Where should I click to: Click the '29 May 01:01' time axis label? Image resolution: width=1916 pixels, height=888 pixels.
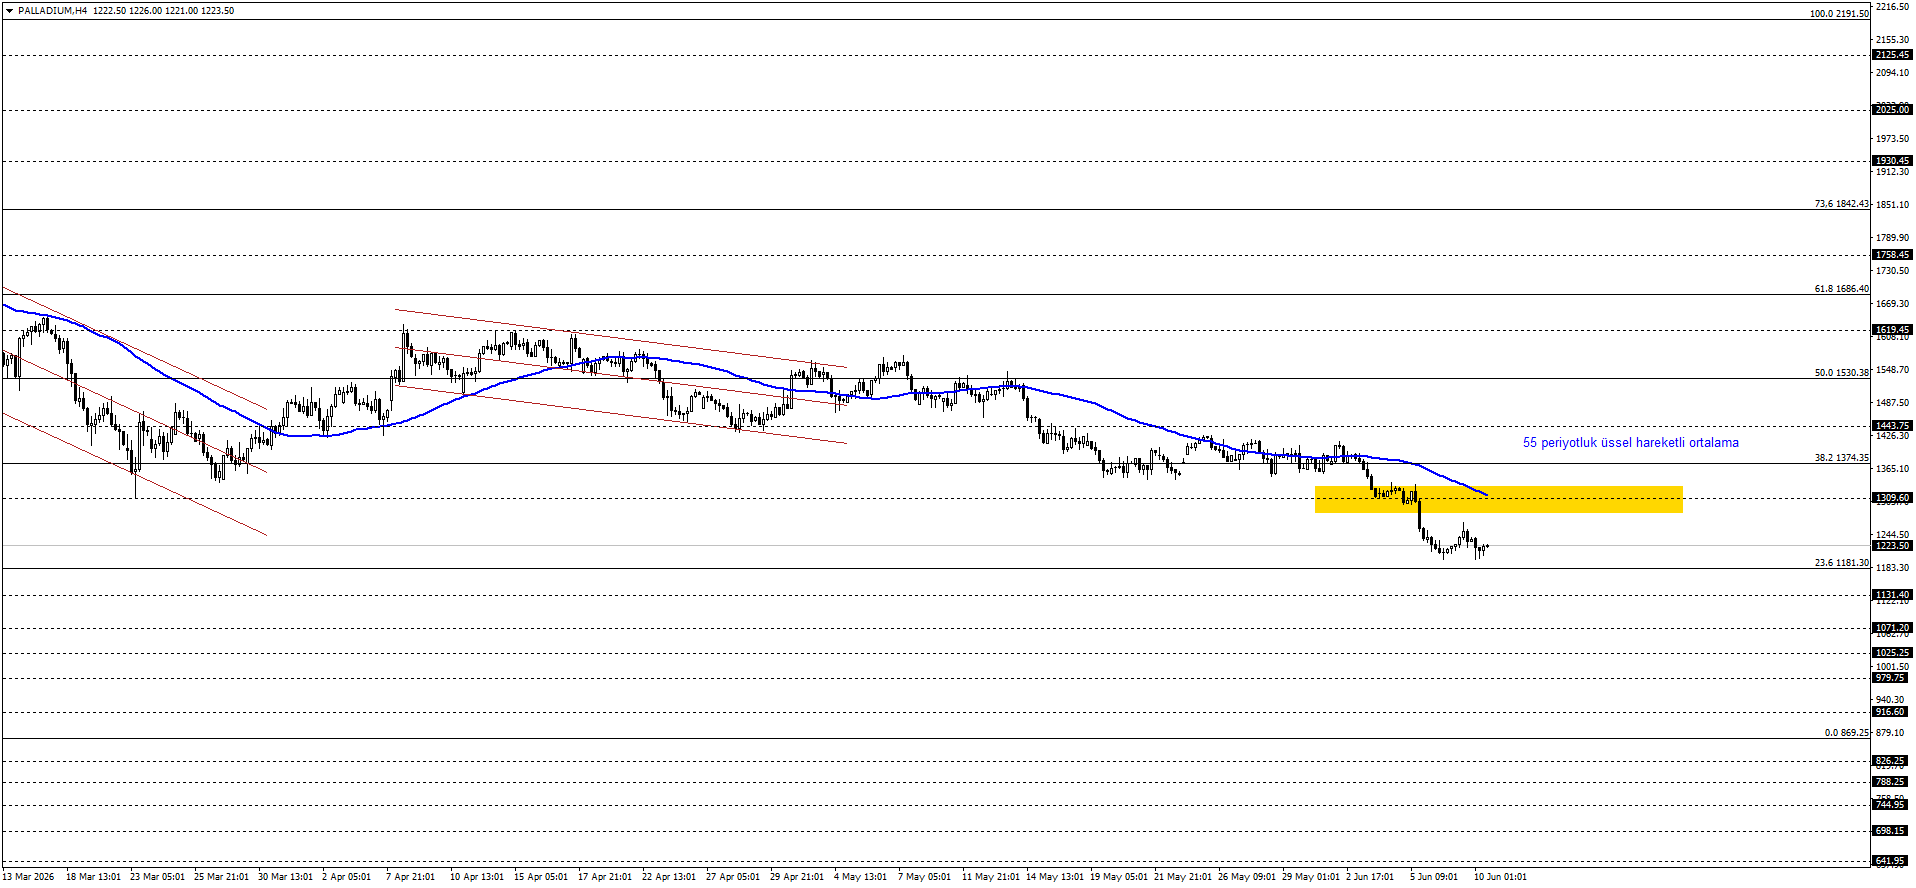coord(1311,877)
